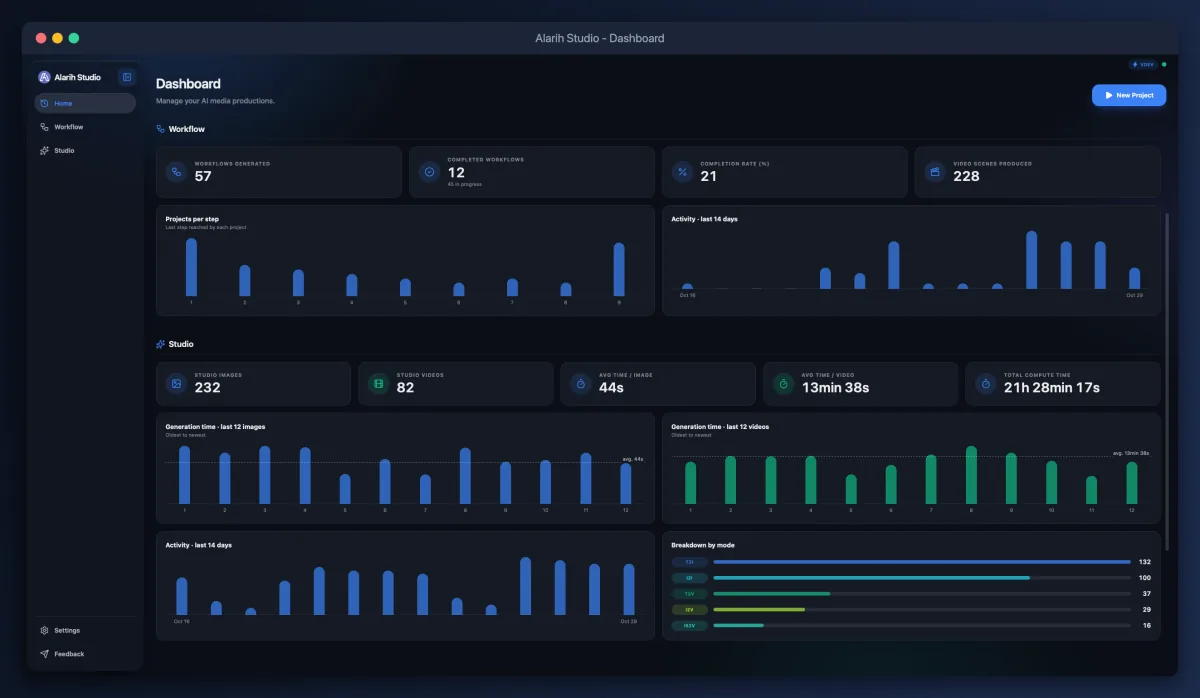Click bar 8 in last 12 videos chart

[x=971, y=475]
